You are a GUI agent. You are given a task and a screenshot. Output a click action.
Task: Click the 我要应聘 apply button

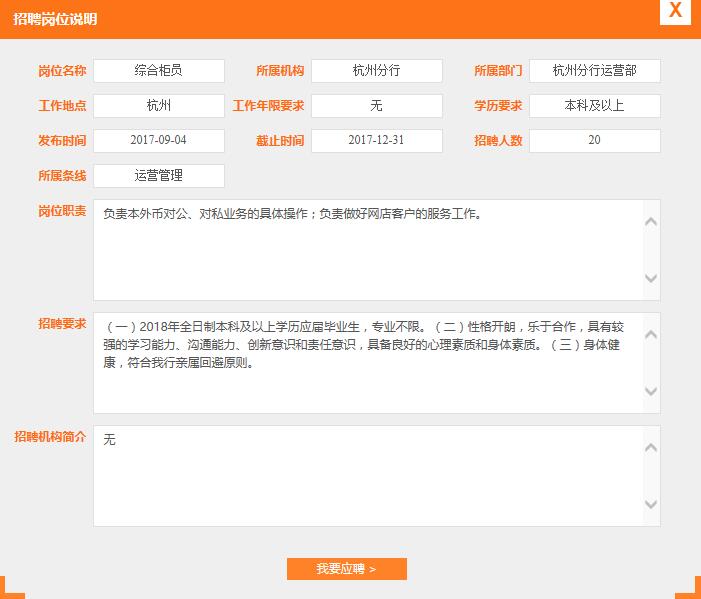tap(346, 569)
